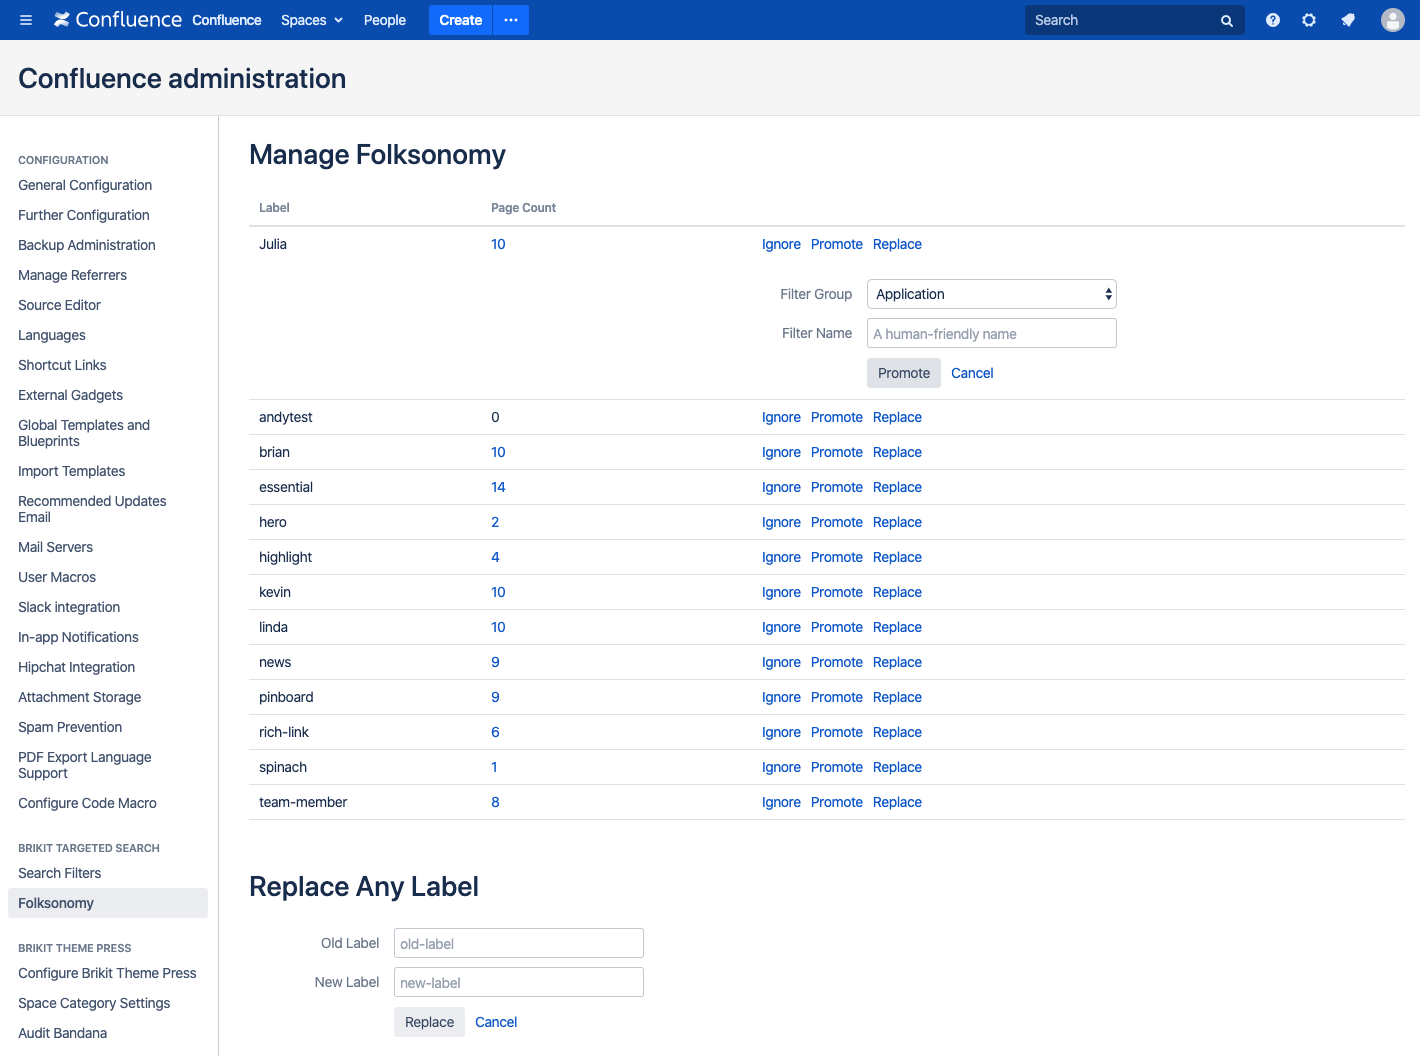This screenshot has height=1056, width=1420.
Task: Open Audit Bandana in sidebar
Action: [62, 1033]
